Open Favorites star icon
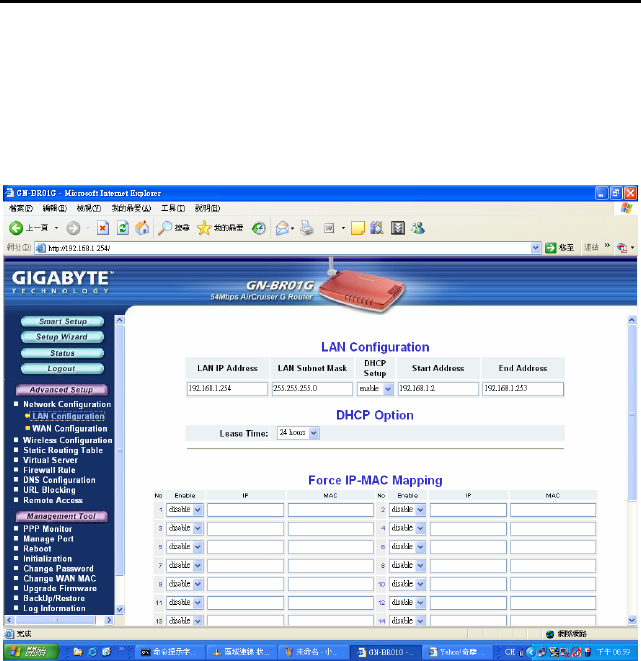The width and height of the screenshot is (641, 661). tap(204, 228)
